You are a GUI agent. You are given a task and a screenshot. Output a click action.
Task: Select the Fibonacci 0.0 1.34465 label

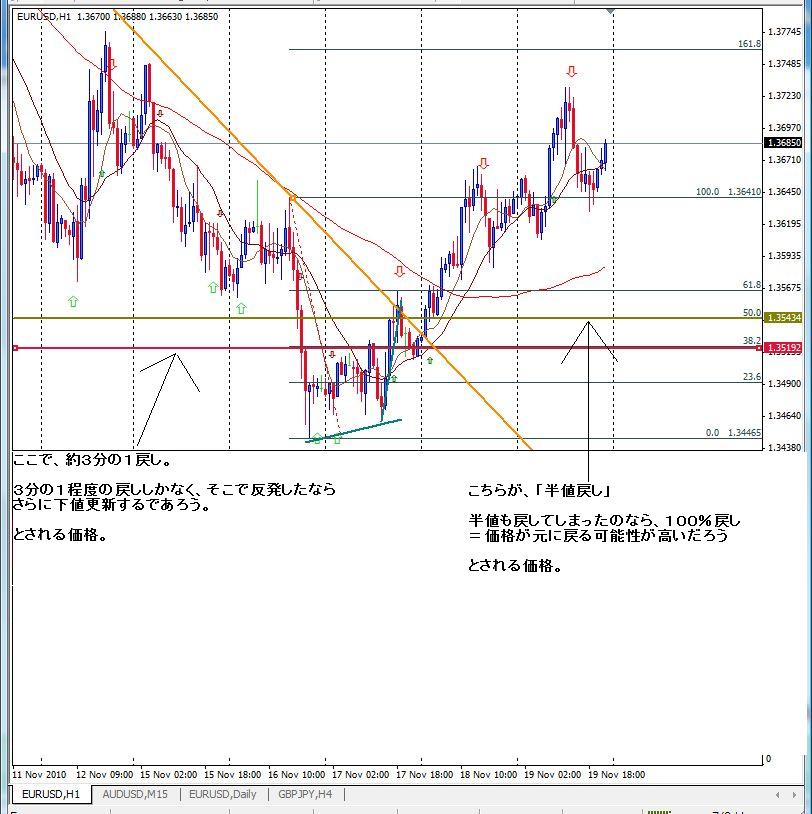click(733, 432)
